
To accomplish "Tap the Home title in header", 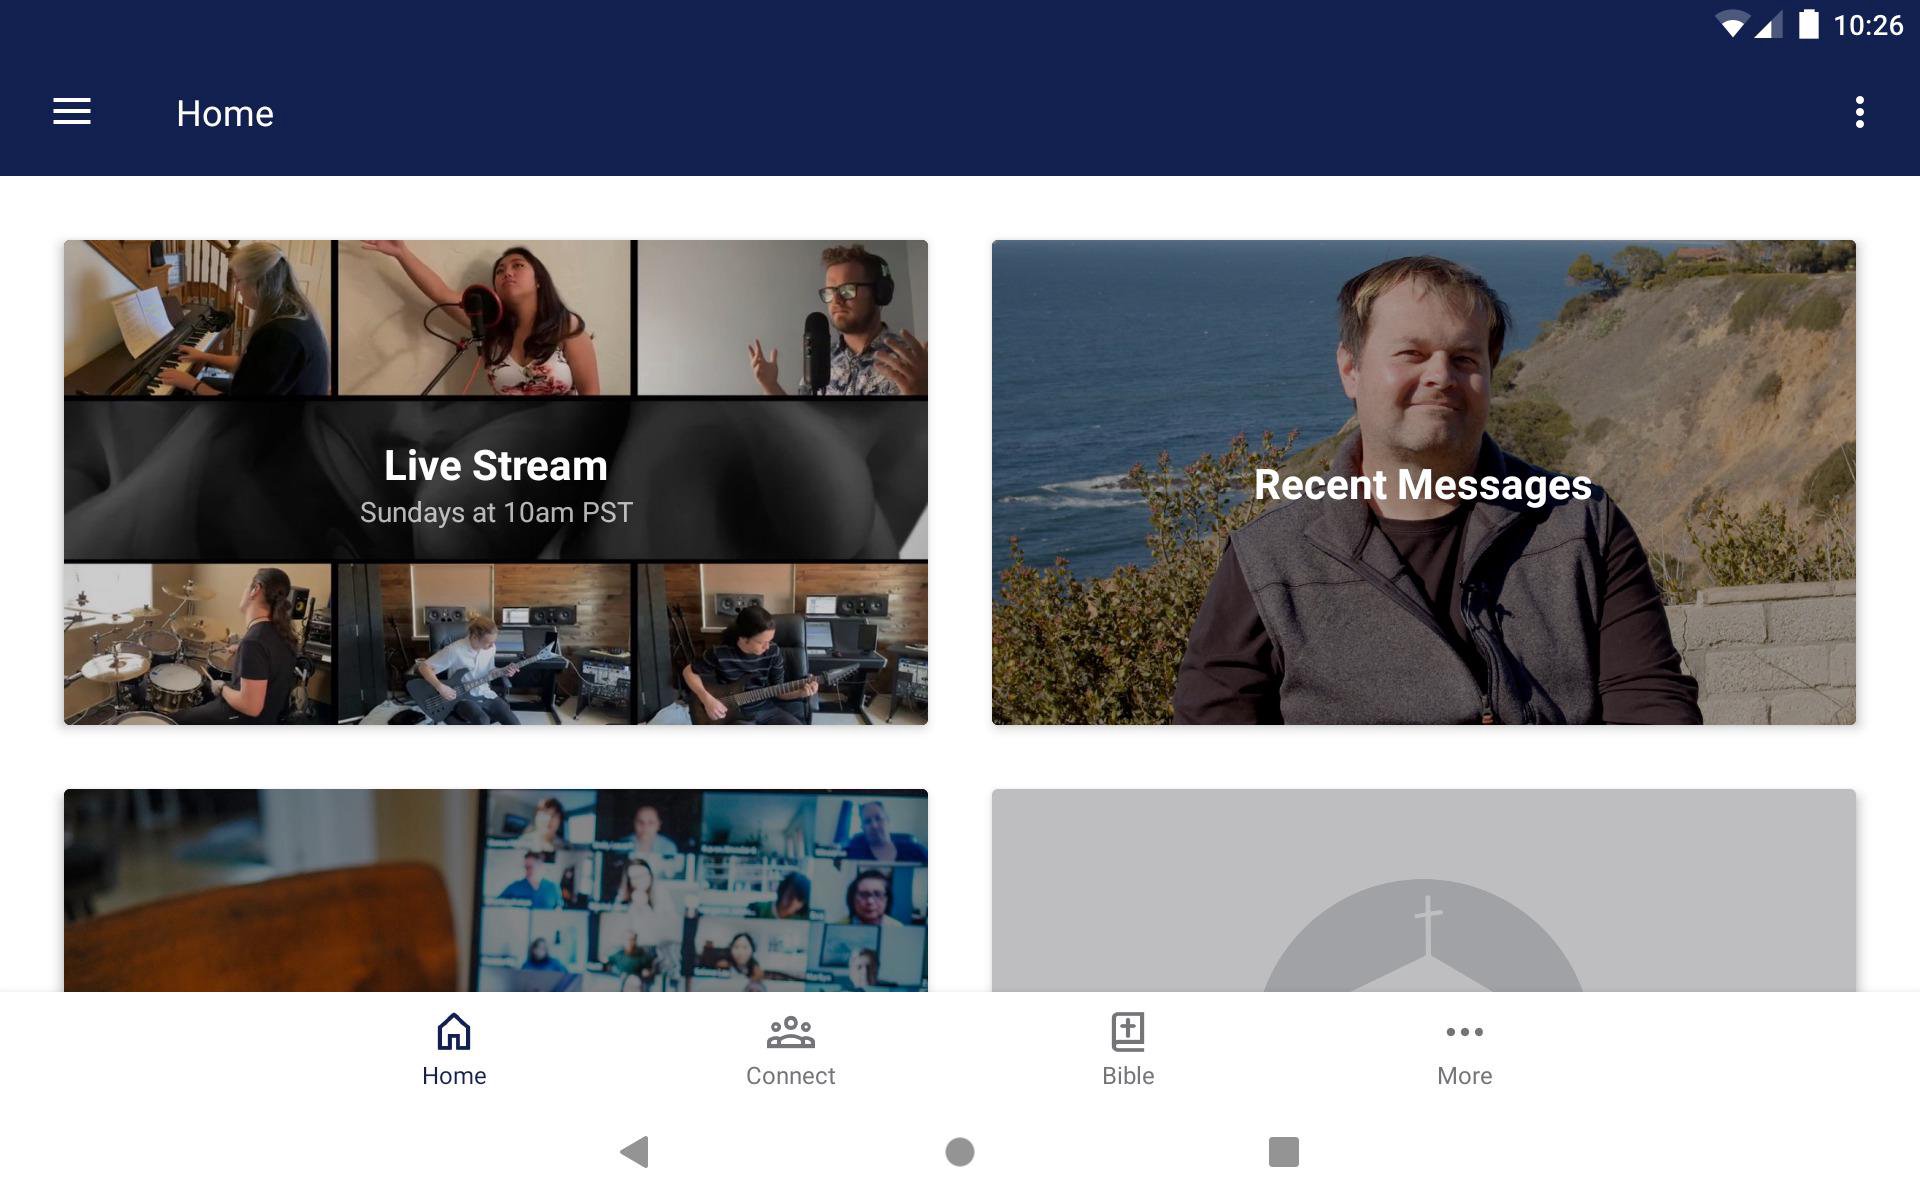I will click(x=225, y=113).
